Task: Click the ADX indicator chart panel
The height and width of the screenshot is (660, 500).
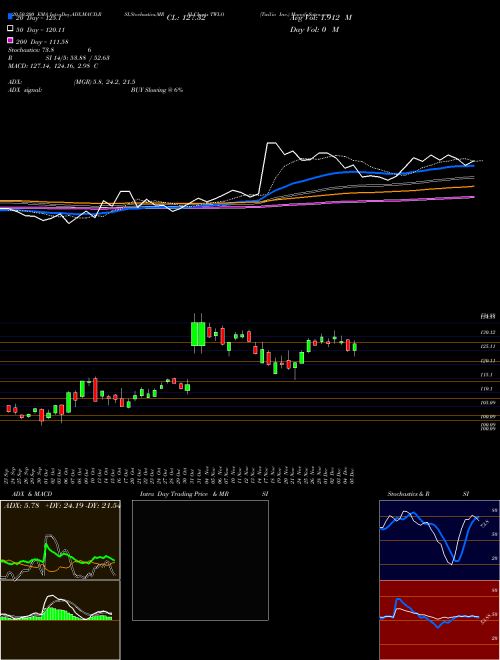Action: tap(60, 540)
